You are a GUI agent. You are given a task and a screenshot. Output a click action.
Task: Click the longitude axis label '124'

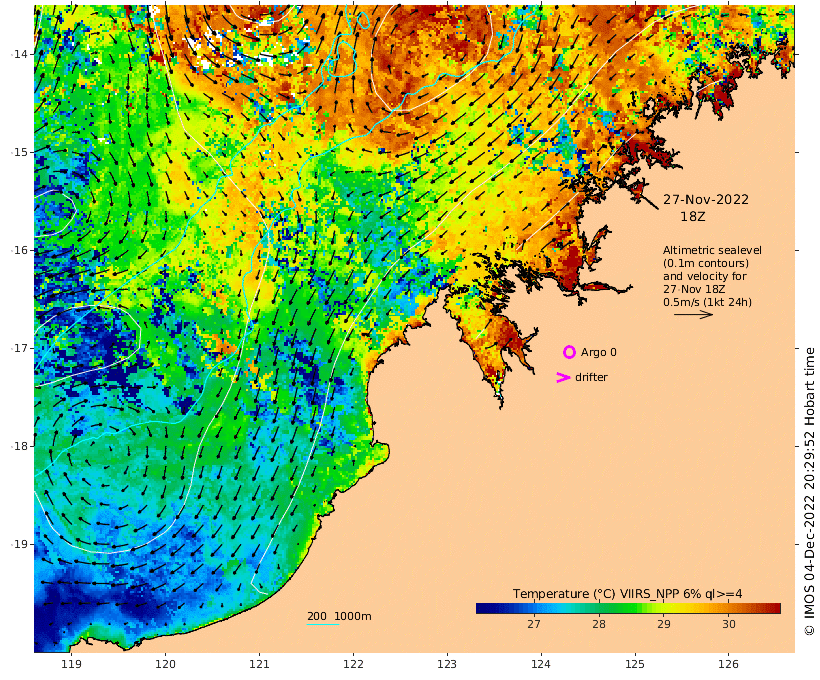541,664
